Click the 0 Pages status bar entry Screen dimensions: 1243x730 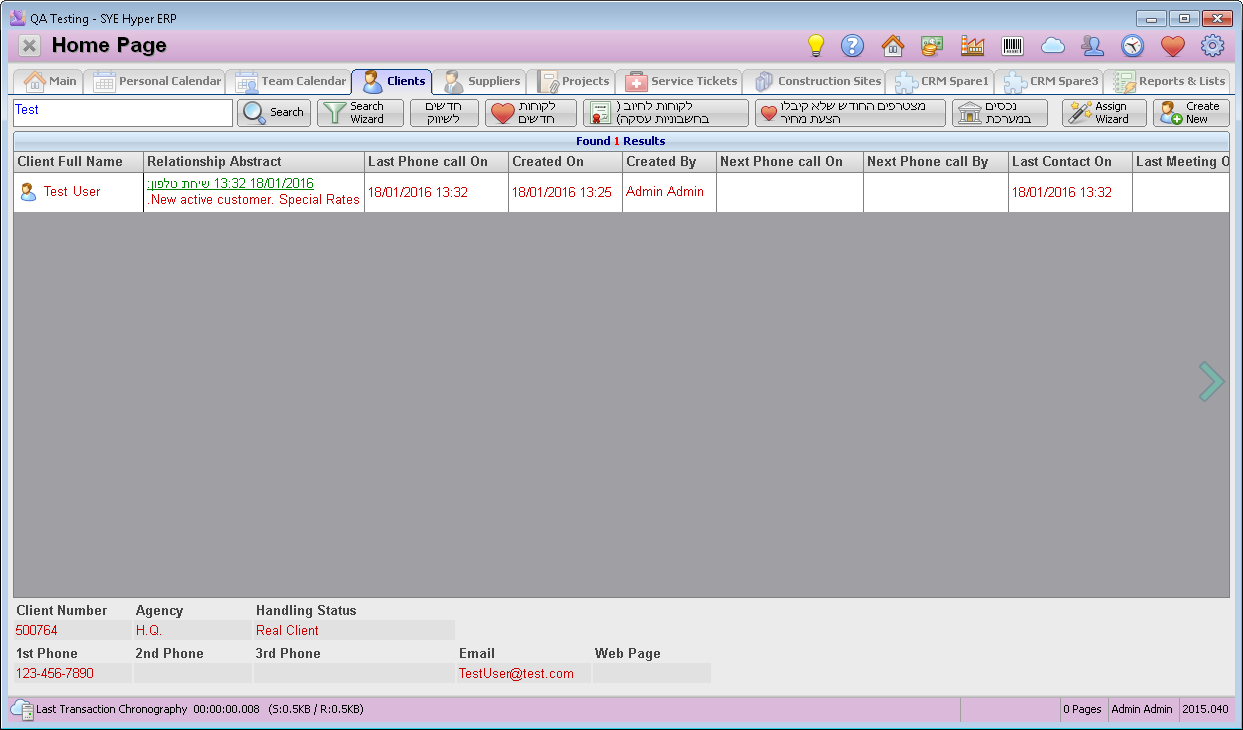[x=1083, y=709]
